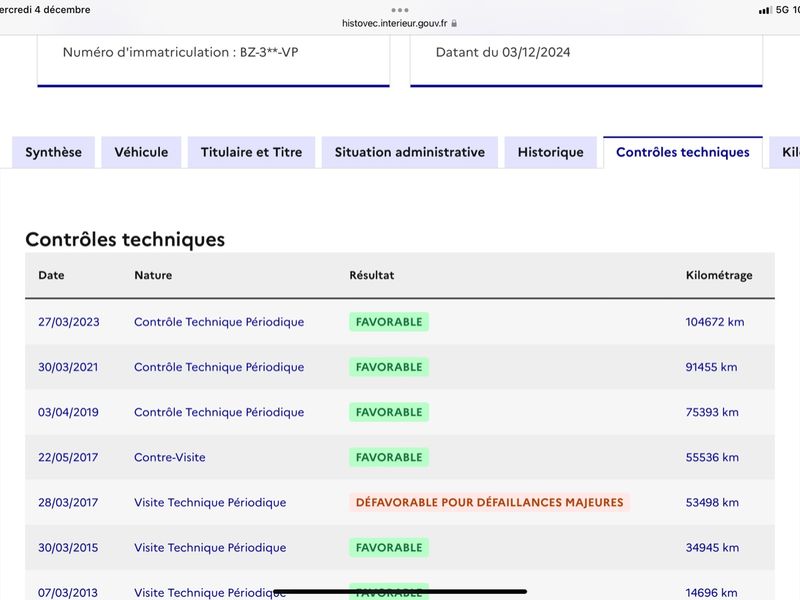Click the 104672 km value
This screenshot has width=800, height=600.
[x=714, y=322]
